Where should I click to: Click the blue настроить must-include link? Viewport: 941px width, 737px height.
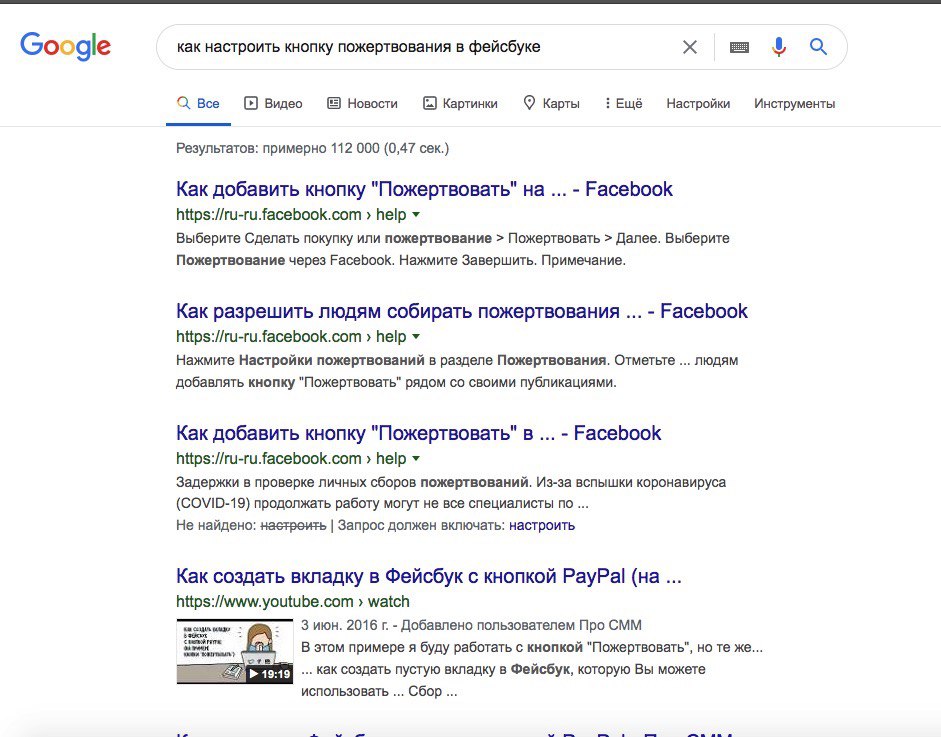click(542, 525)
